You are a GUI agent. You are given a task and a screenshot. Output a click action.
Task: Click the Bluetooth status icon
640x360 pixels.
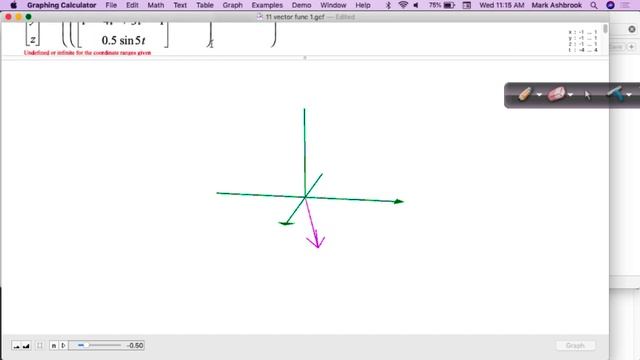388,5
